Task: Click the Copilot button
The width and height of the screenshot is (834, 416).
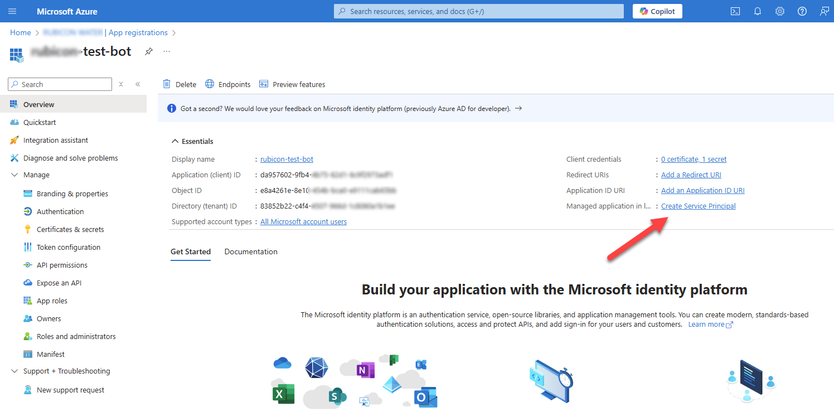Action: (657, 11)
